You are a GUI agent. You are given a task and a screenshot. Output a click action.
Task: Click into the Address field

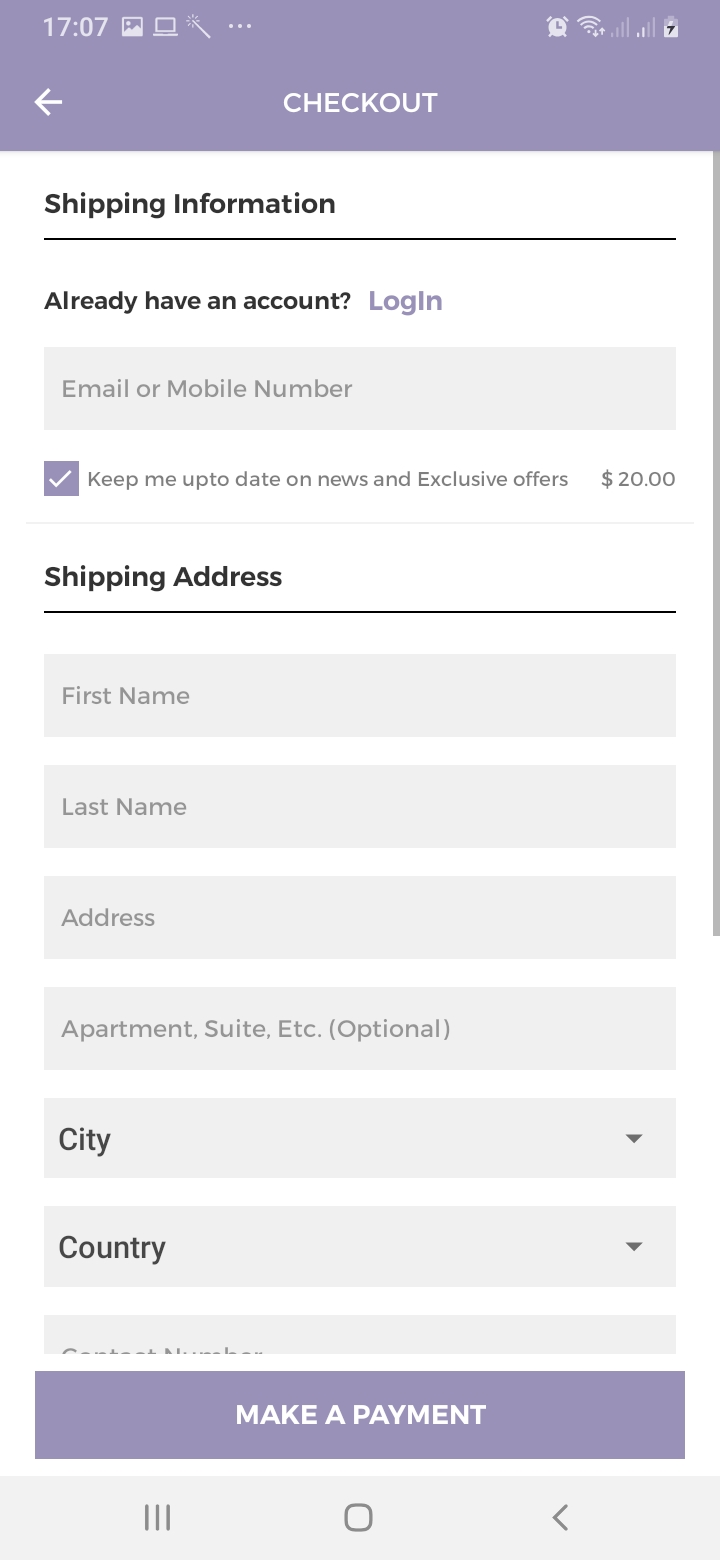(360, 918)
